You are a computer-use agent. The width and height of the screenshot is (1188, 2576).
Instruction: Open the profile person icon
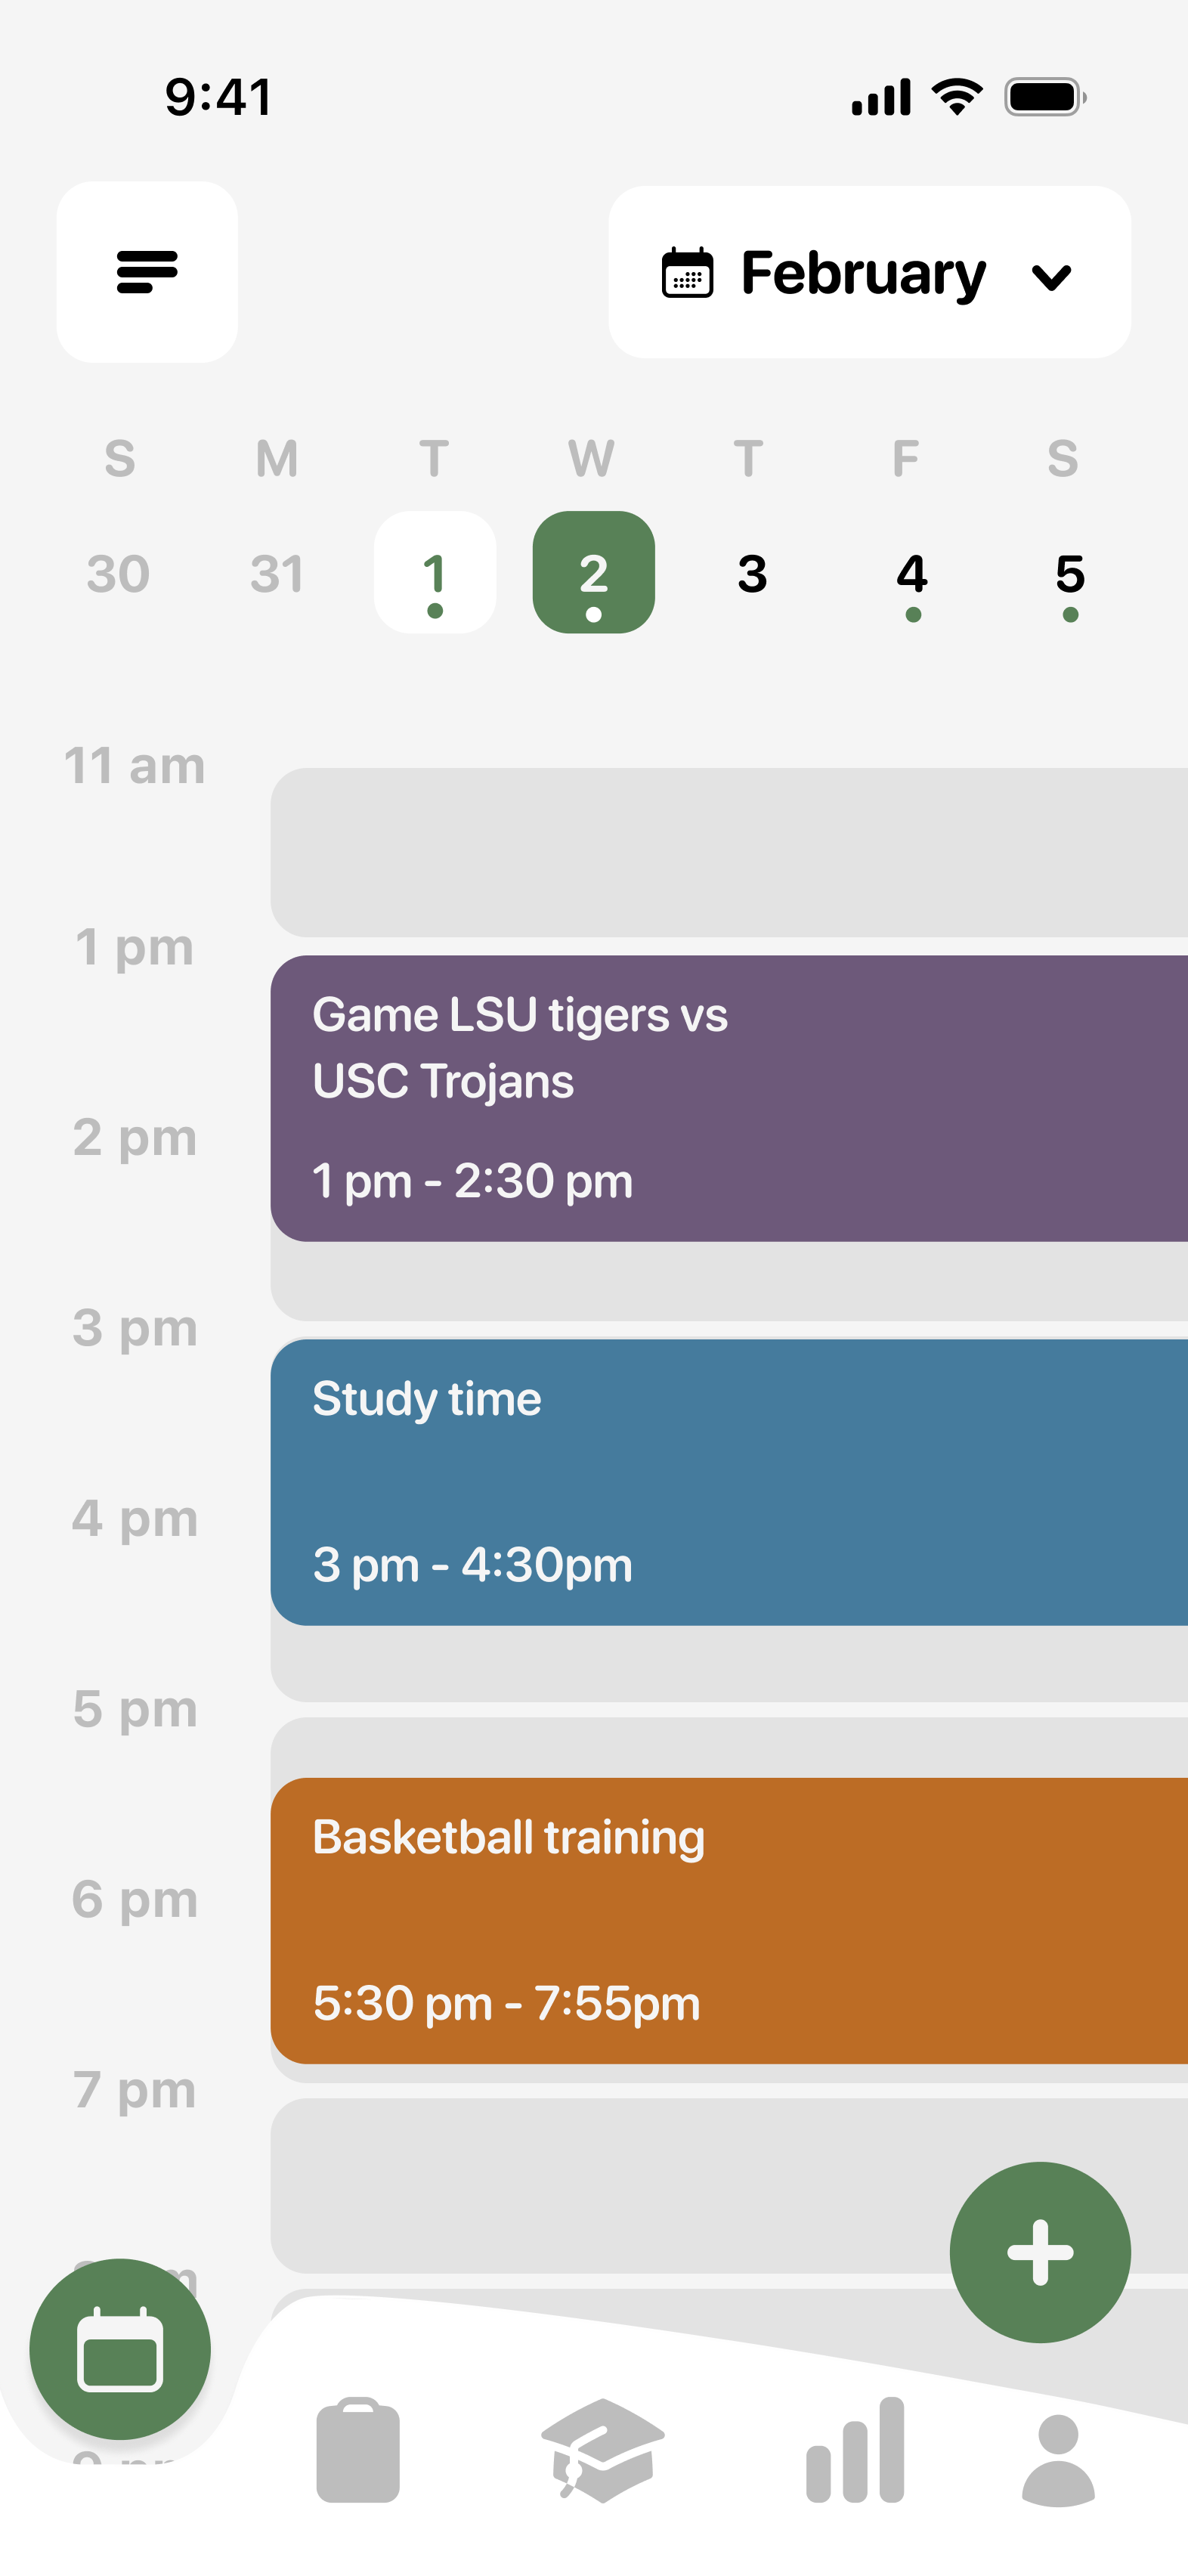[1058, 2460]
